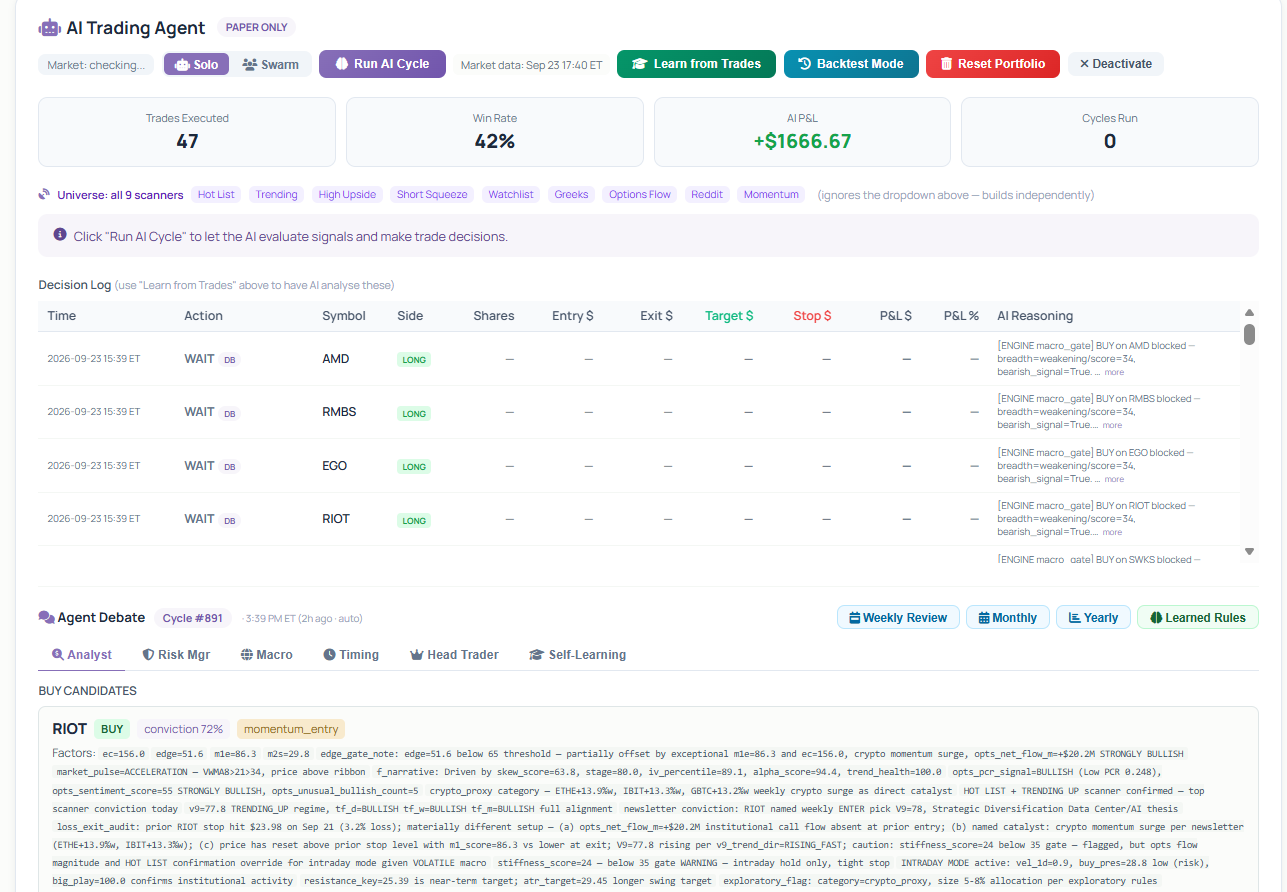This screenshot has height=892, width=1287.
Task: Select the High Upside scanner chip
Action: (x=347, y=194)
